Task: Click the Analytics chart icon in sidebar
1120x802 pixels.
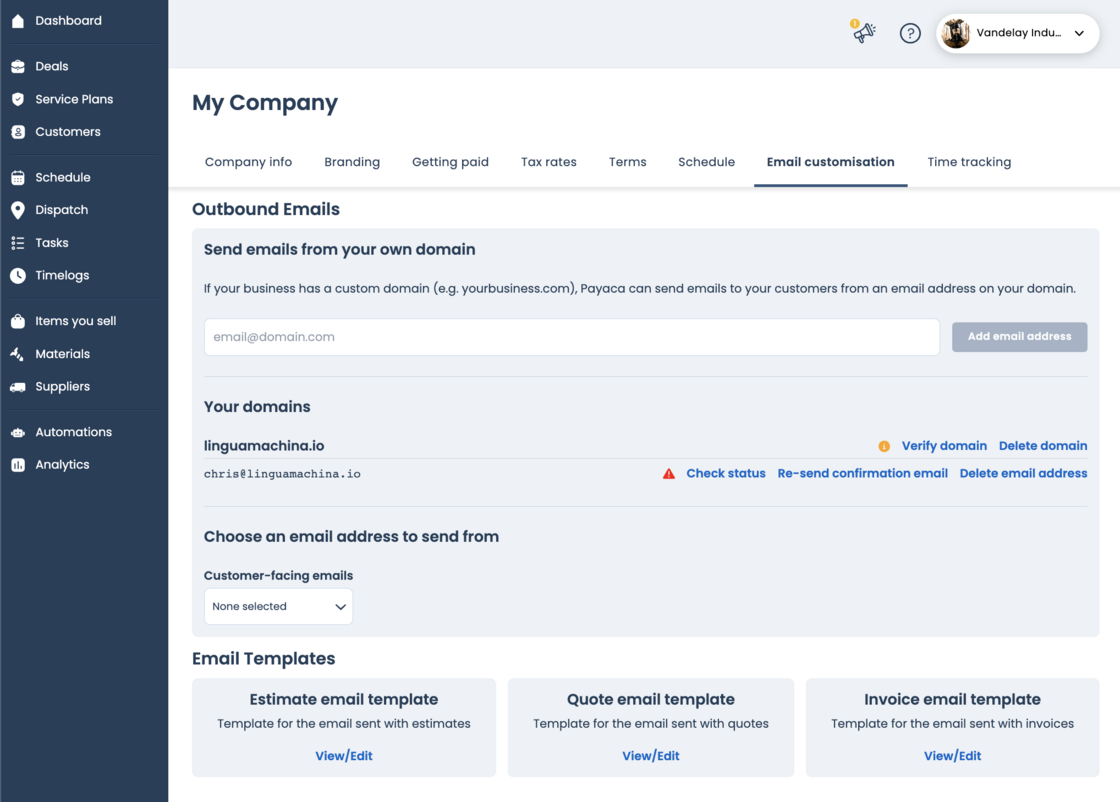Action: pos(18,465)
